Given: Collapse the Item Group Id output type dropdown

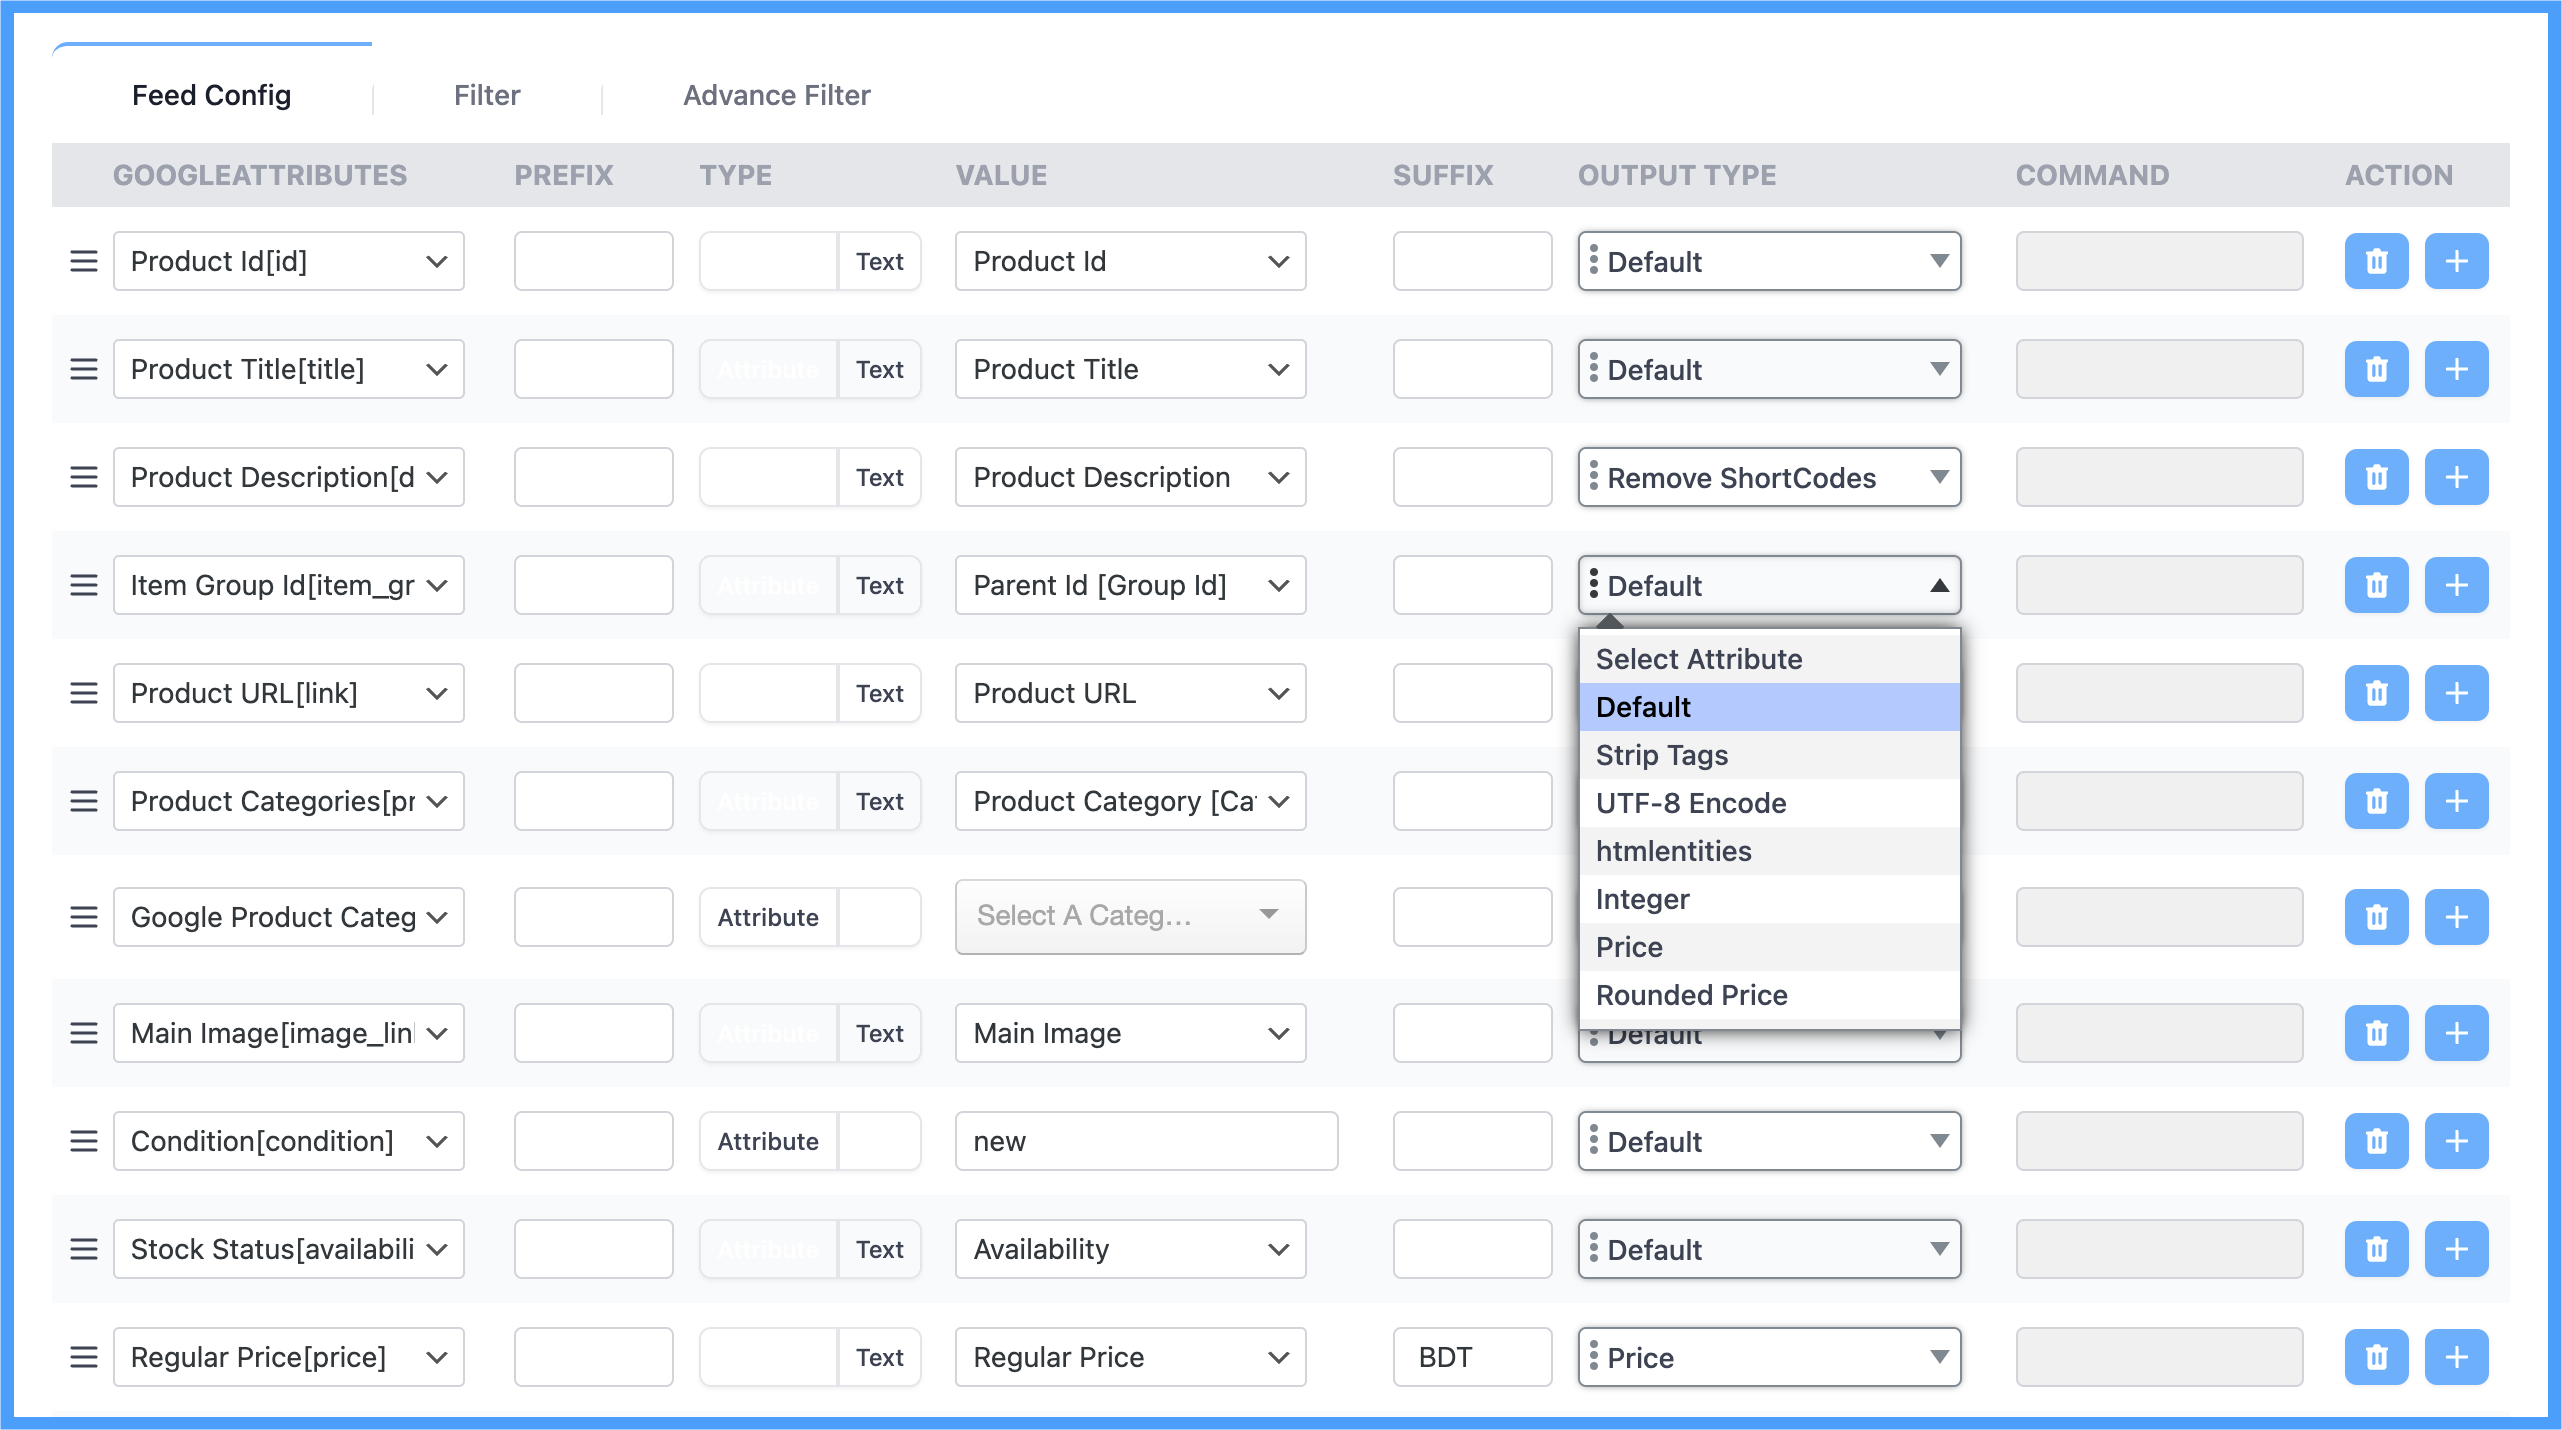Looking at the screenshot, I should (1769, 585).
